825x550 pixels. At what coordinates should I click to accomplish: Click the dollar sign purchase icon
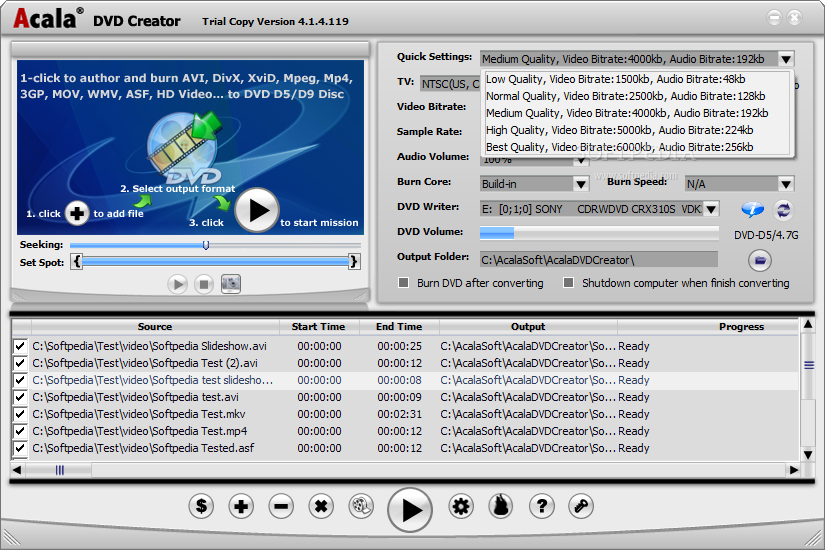[x=201, y=506]
